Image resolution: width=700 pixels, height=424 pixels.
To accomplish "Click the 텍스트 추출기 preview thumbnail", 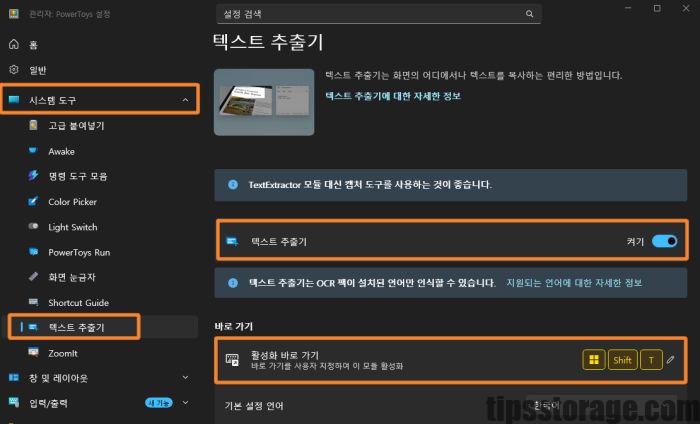I will [264, 102].
